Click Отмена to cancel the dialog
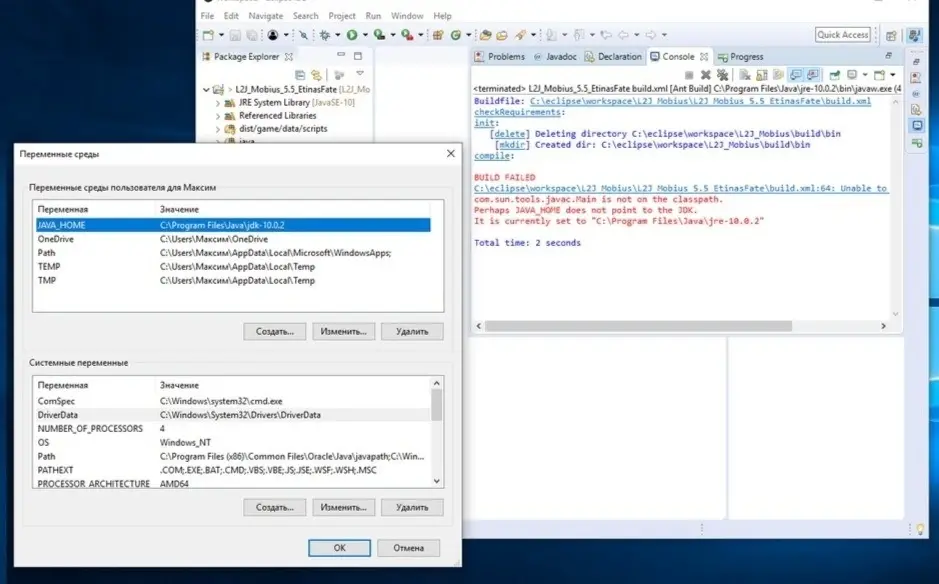Viewport: 939px width, 584px height. (x=408, y=547)
